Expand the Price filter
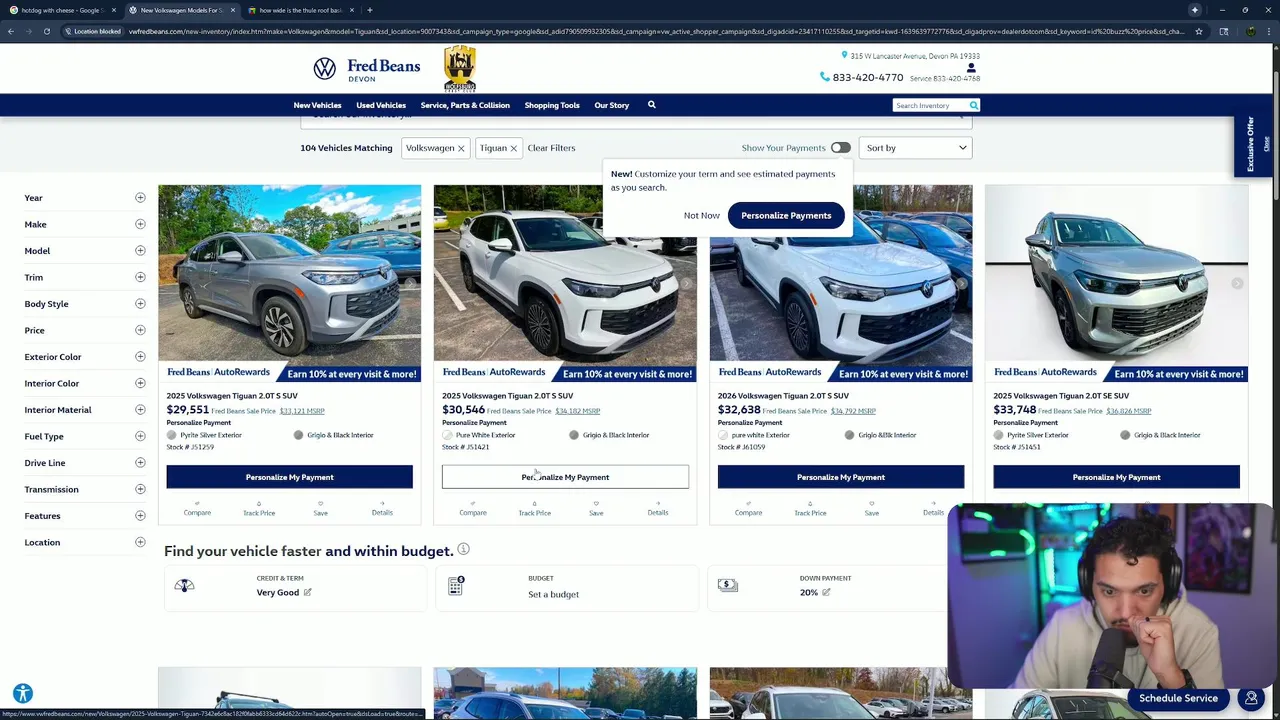1280x720 pixels. point(140,330)
